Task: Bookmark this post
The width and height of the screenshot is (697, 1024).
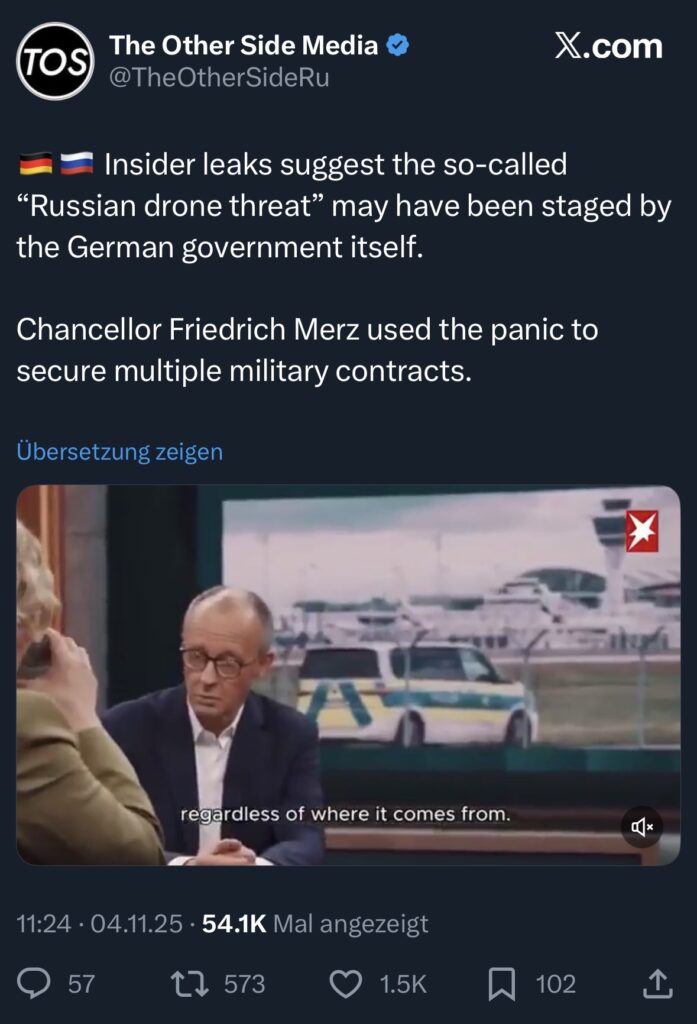Action: point(501,984)
